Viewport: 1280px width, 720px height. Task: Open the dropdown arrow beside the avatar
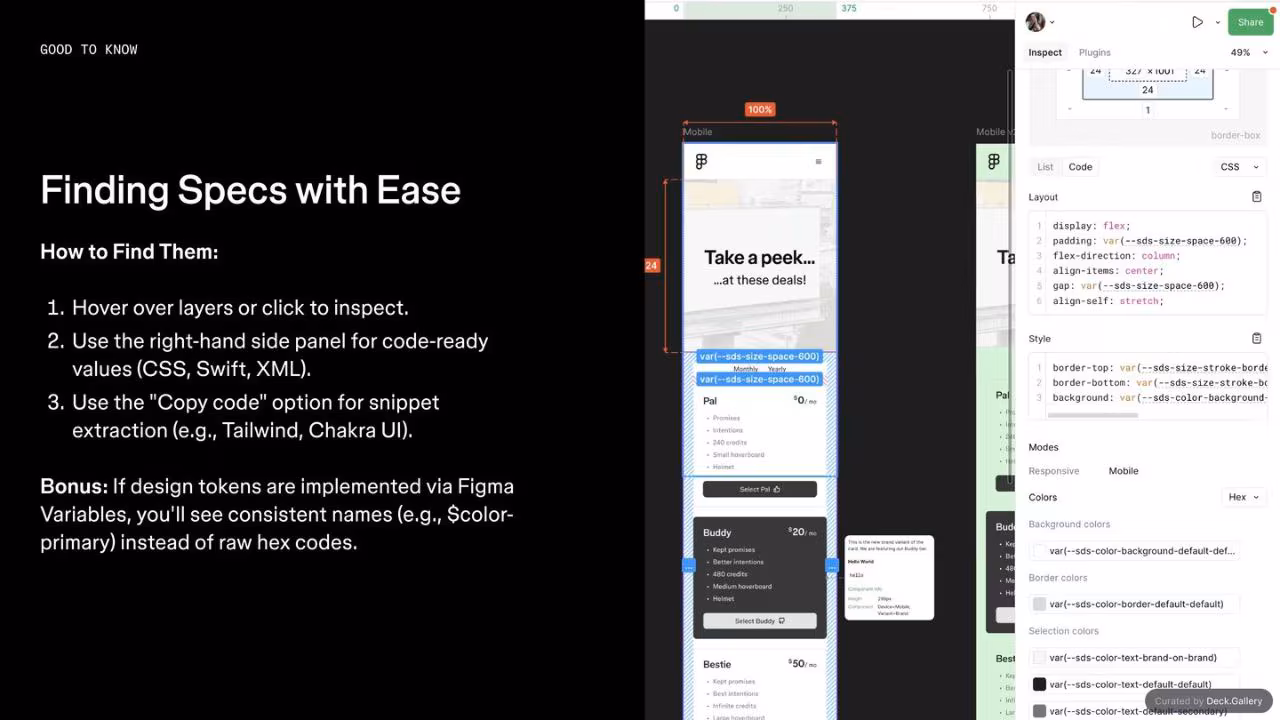click(1052, 22)
